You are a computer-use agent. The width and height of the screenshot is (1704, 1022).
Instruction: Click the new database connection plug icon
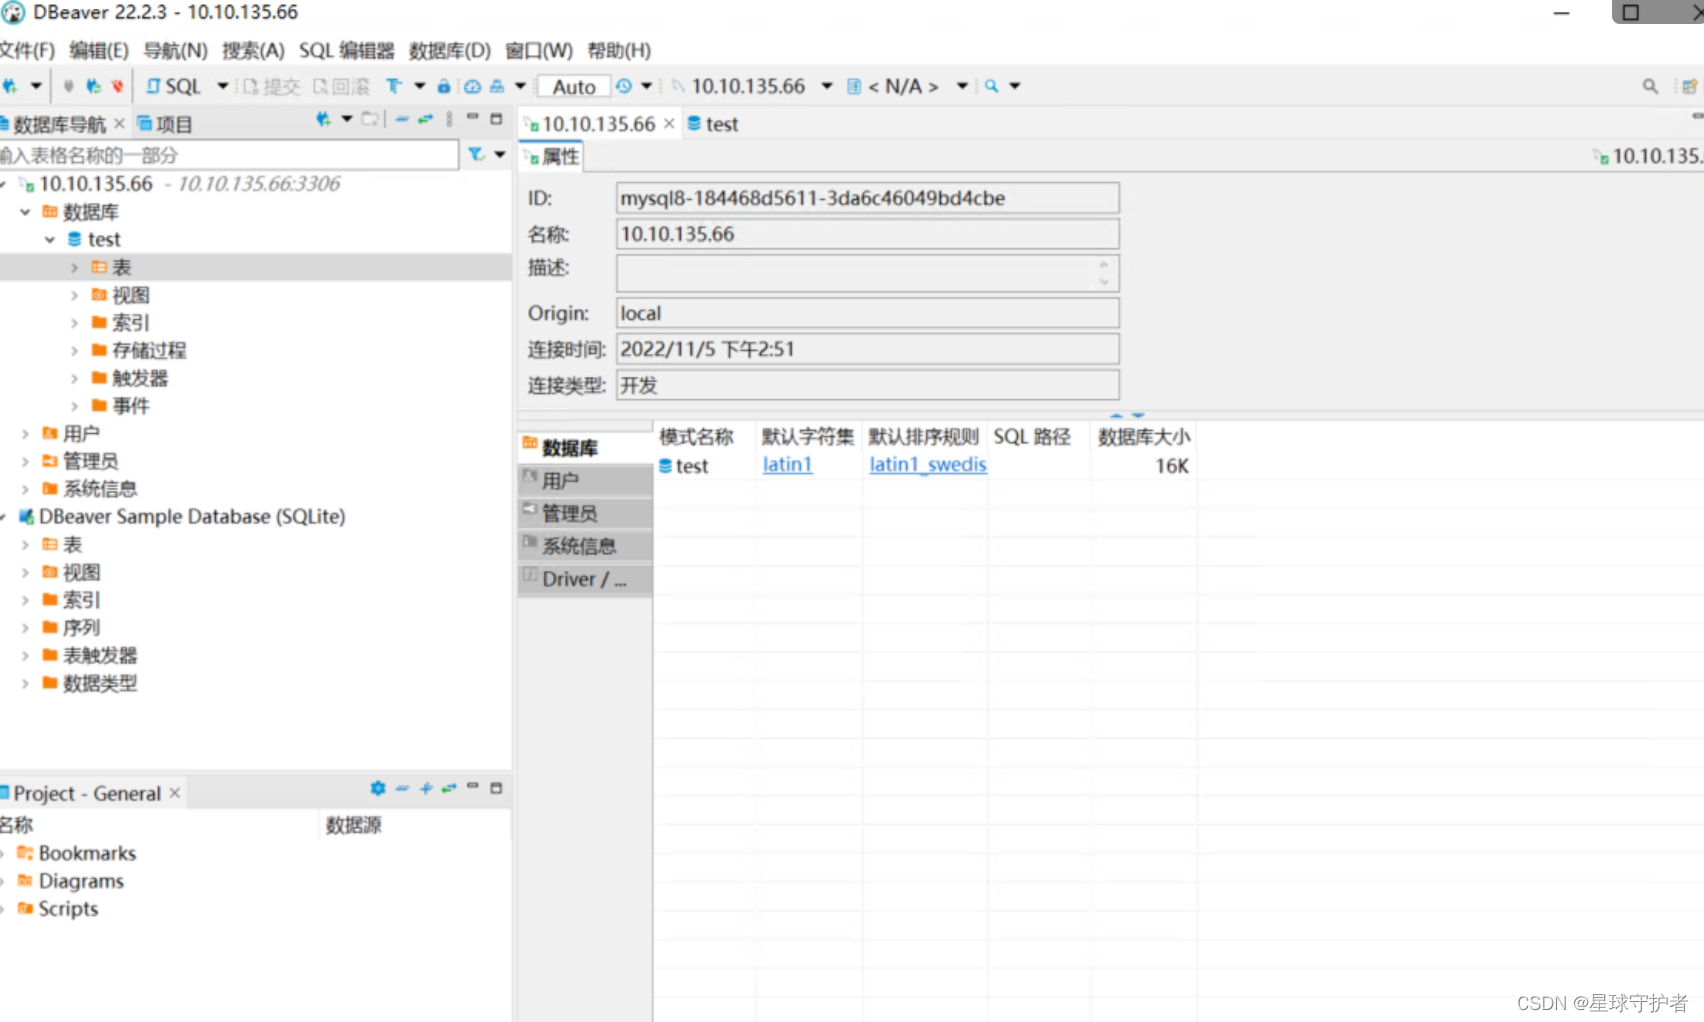coord(10,86)
